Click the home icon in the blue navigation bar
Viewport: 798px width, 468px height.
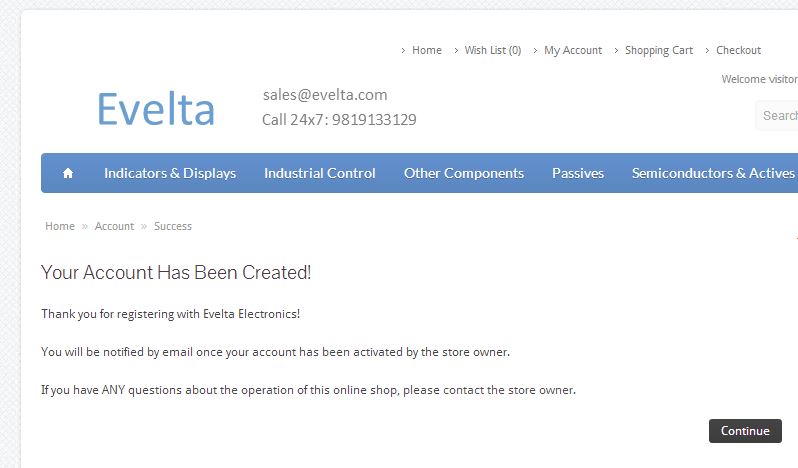tap(68, 173)
